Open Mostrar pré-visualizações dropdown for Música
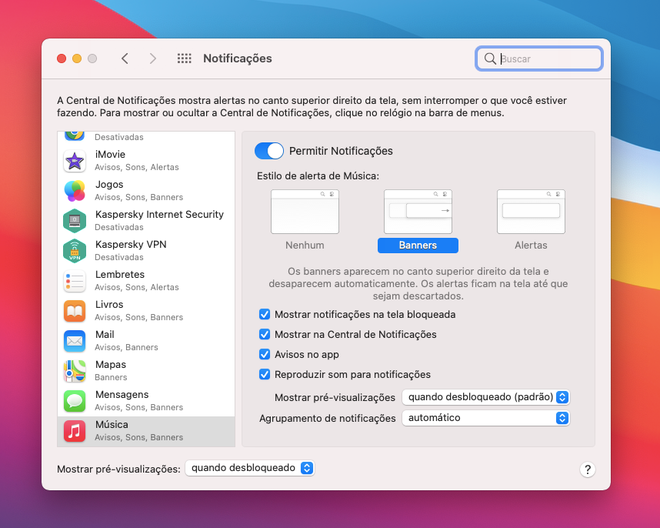 click(486, 397)
